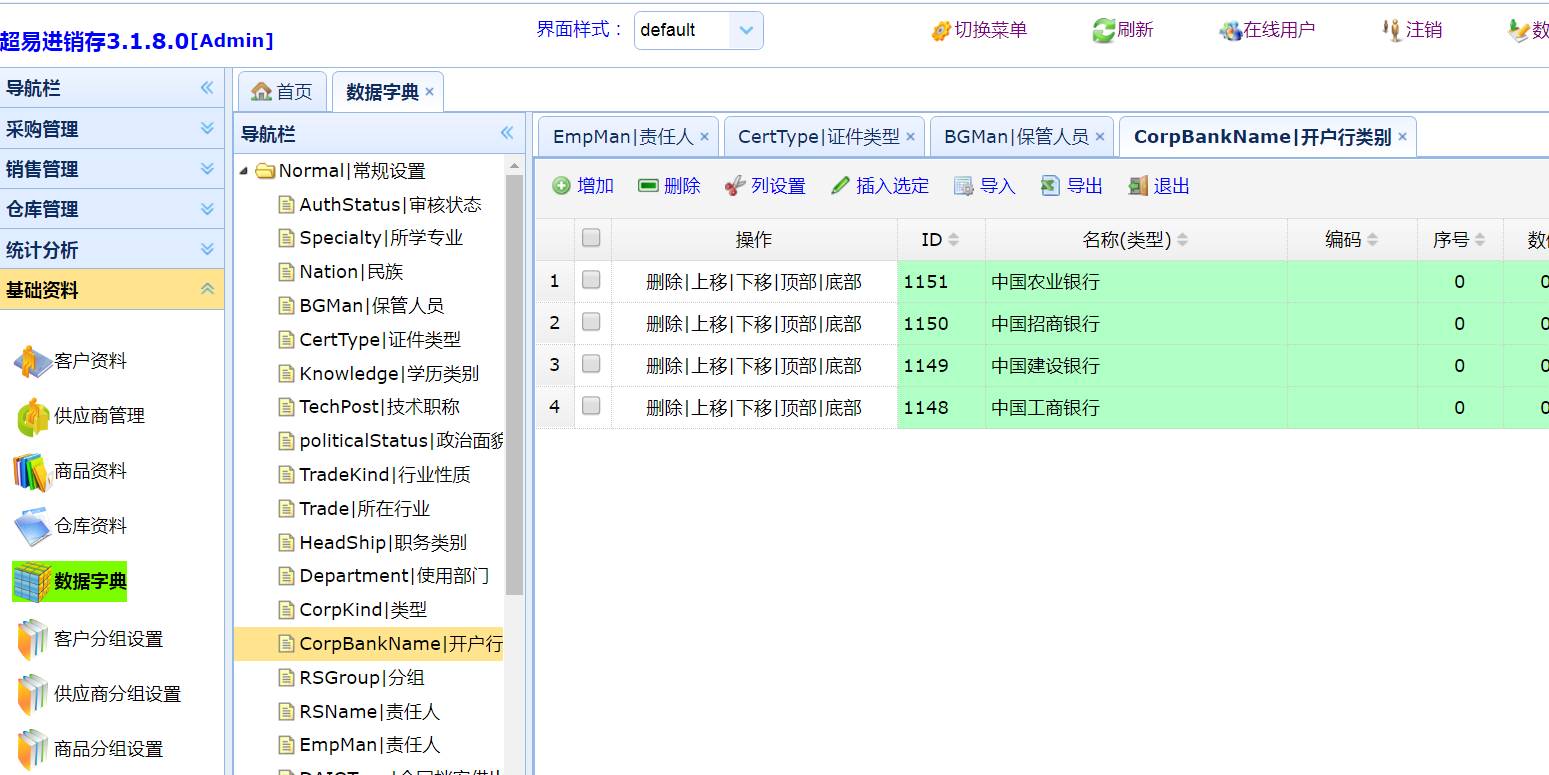1549x775 pixels.
Task: Click the green Add (增加) icon
Action: [562, 186]
